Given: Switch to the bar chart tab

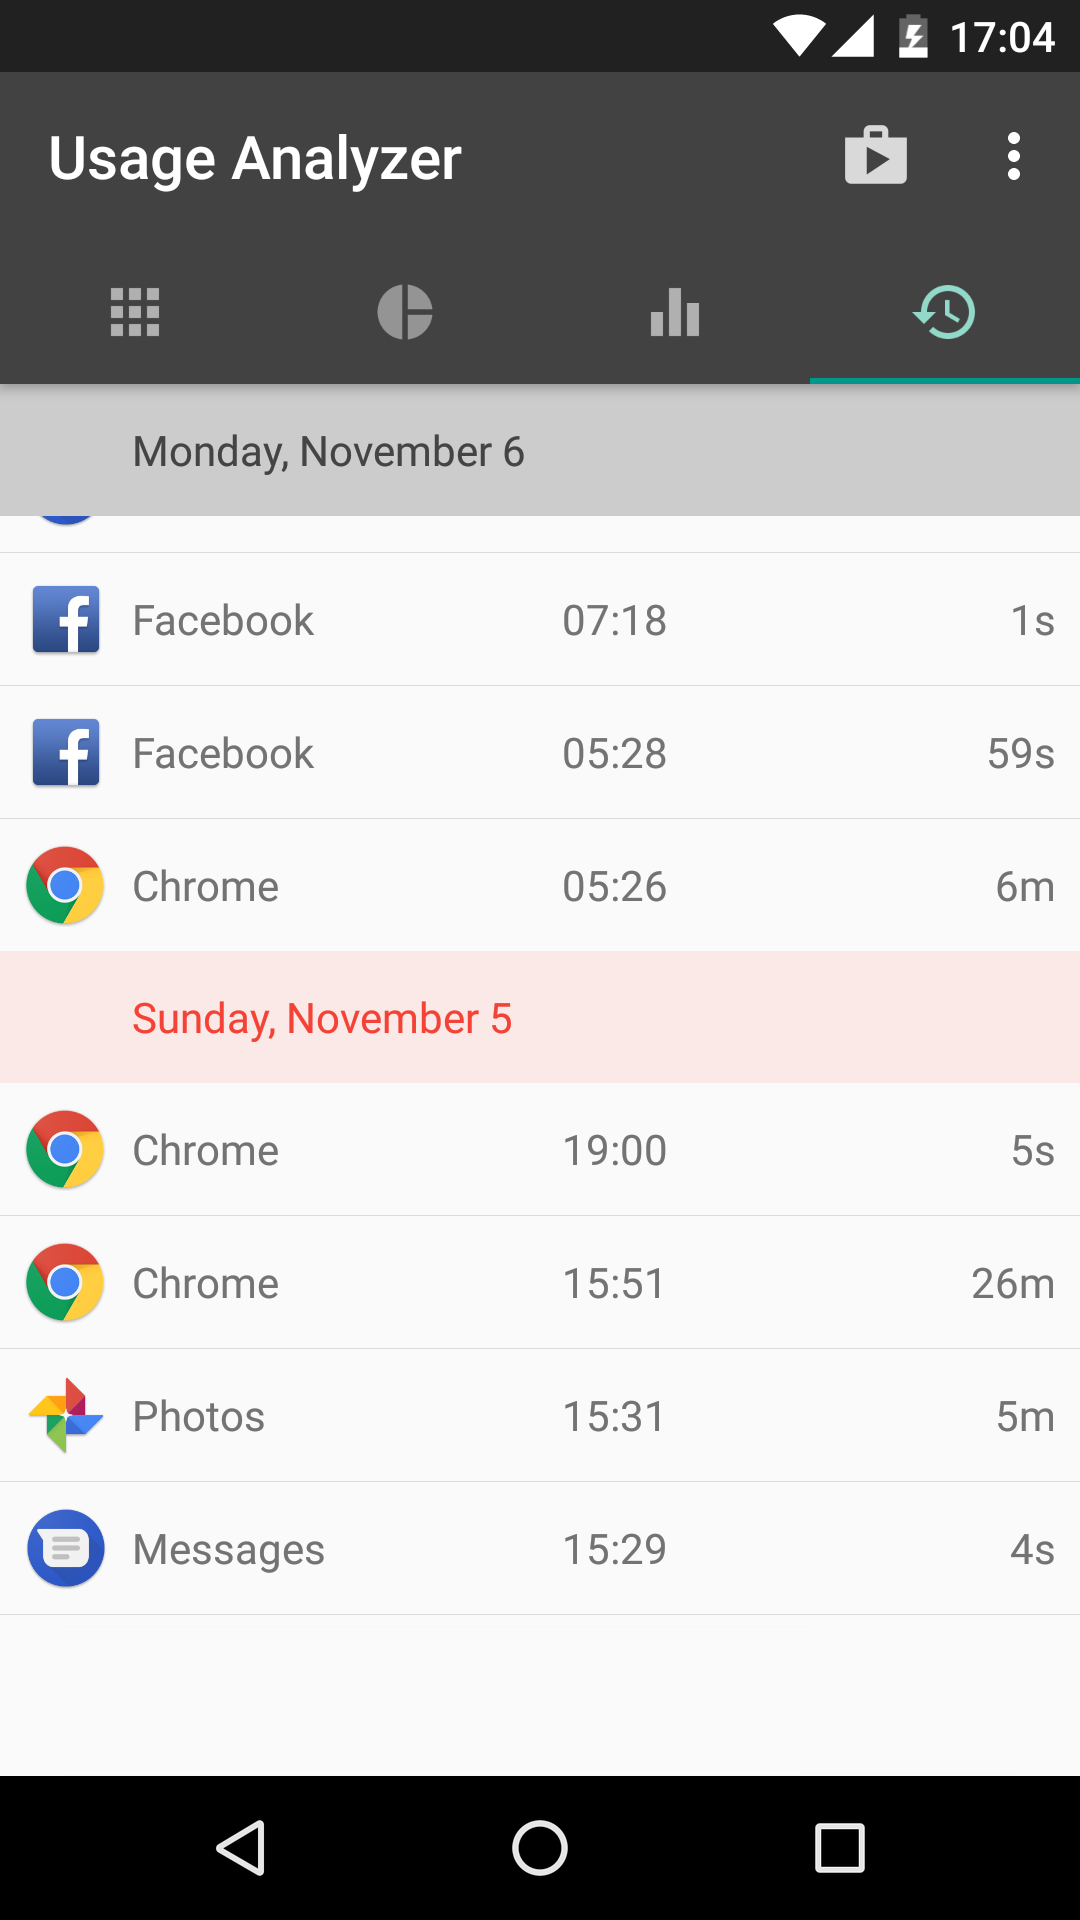Looking at the screenshot, I should point(675,312).
